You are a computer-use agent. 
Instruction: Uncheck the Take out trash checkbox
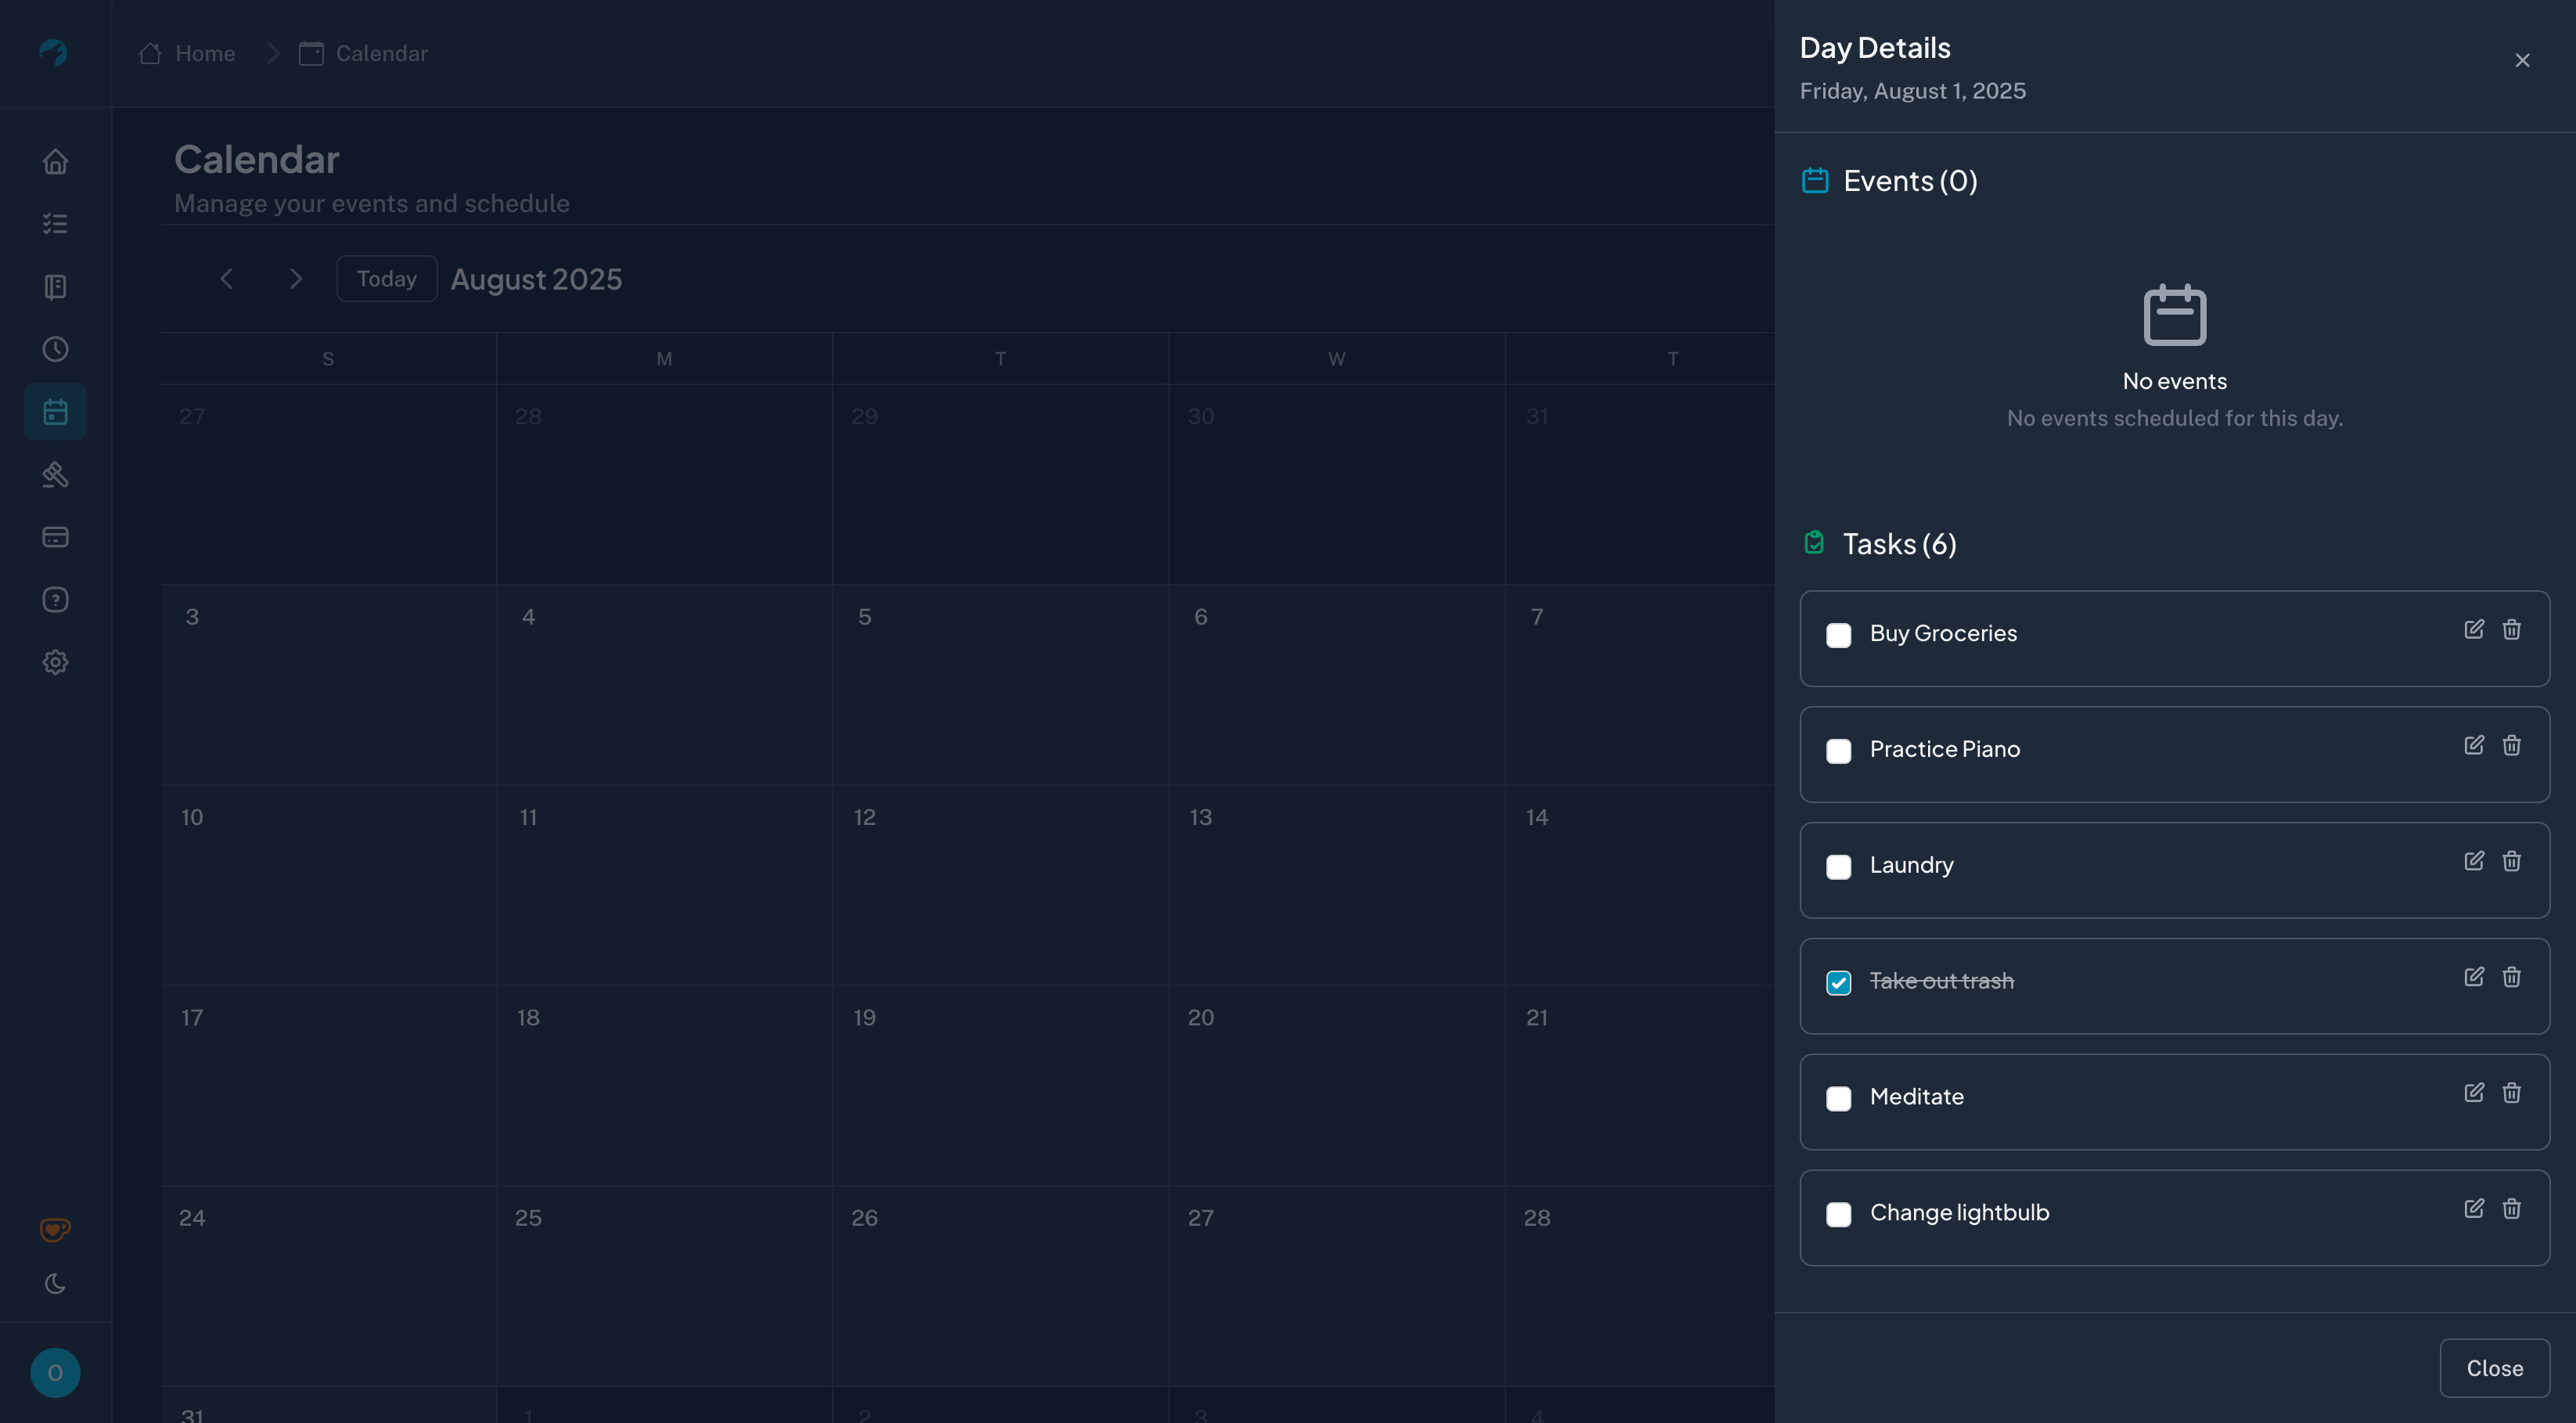[1838, 983]
